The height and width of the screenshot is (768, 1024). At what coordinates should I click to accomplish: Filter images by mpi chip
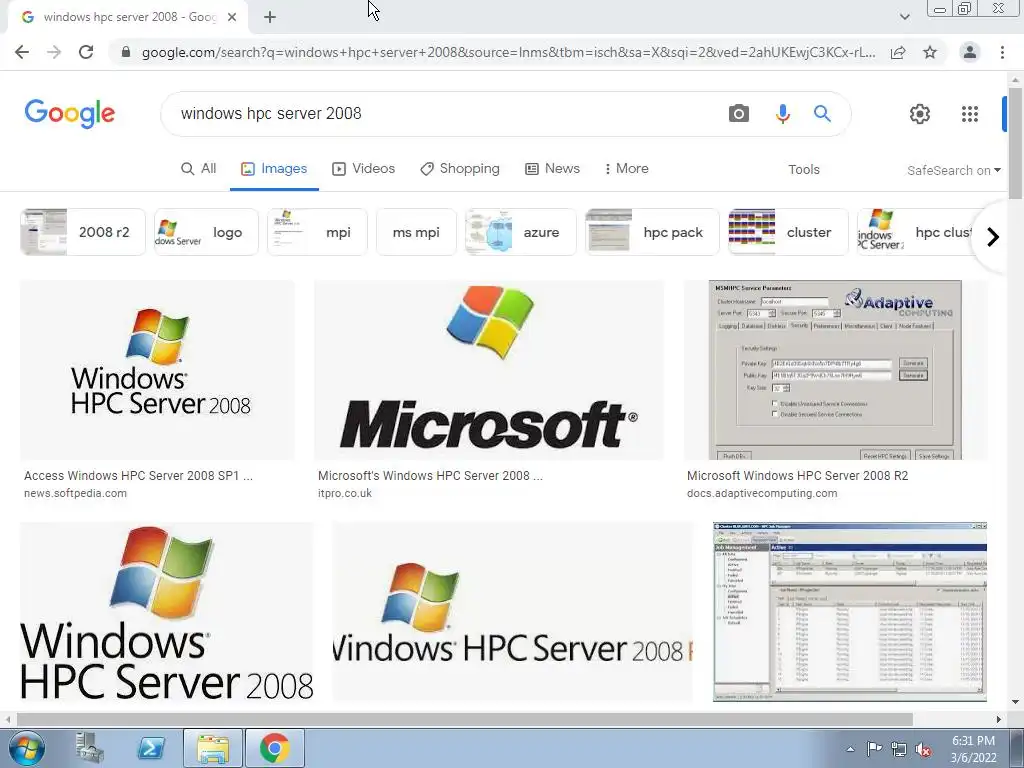pos(317,232)
